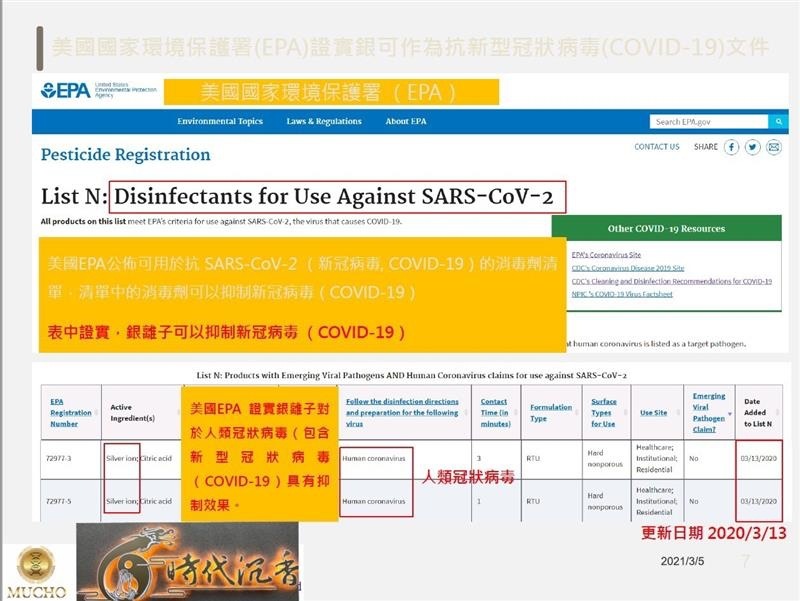800x601 pixels.
Task: Sort by Formulation Type column header
Action: click(x=551, y=412)
